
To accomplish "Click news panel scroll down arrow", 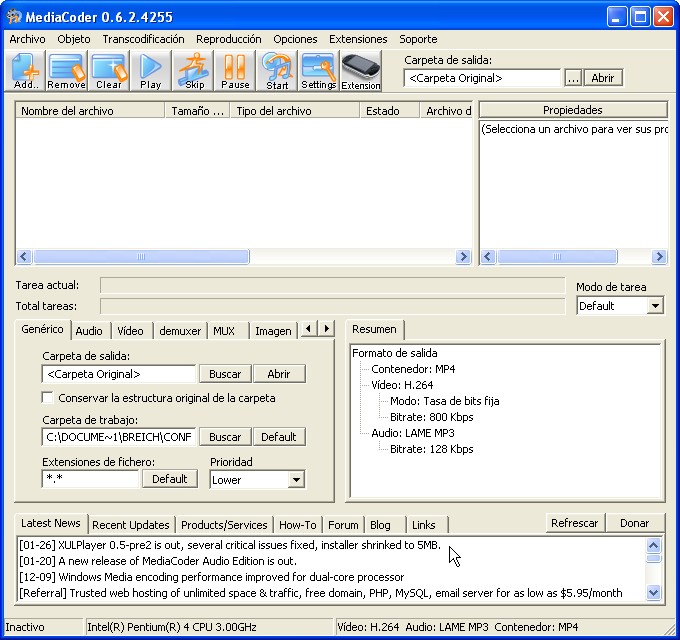I will [x=654, y=592].
